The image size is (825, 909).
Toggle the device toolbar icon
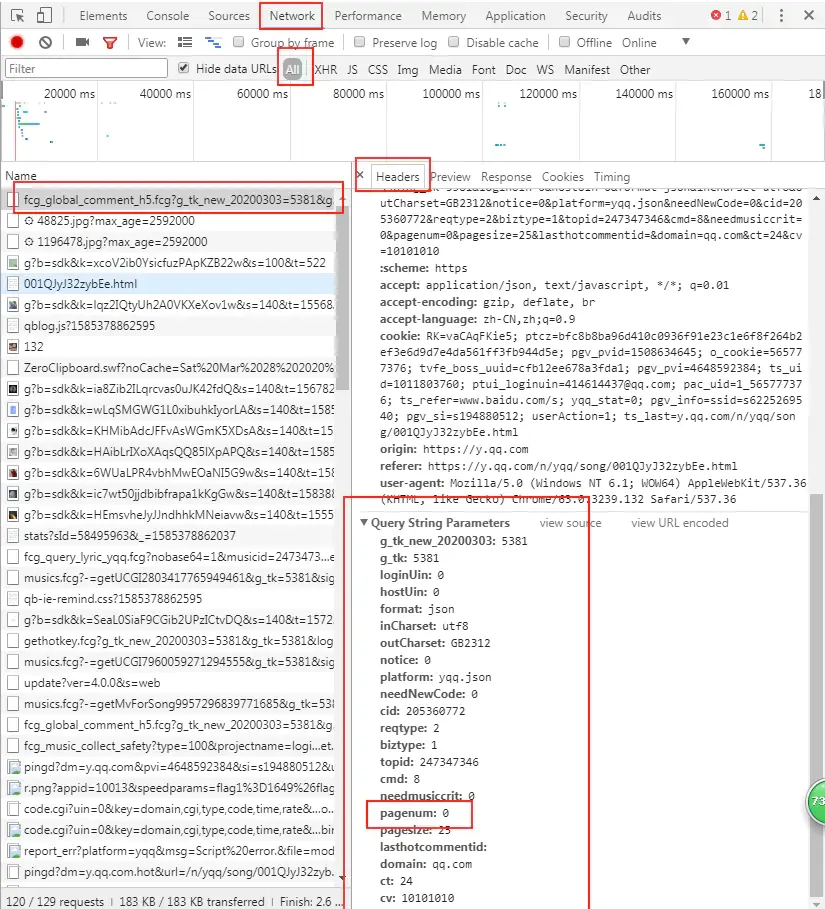point(44,16)
